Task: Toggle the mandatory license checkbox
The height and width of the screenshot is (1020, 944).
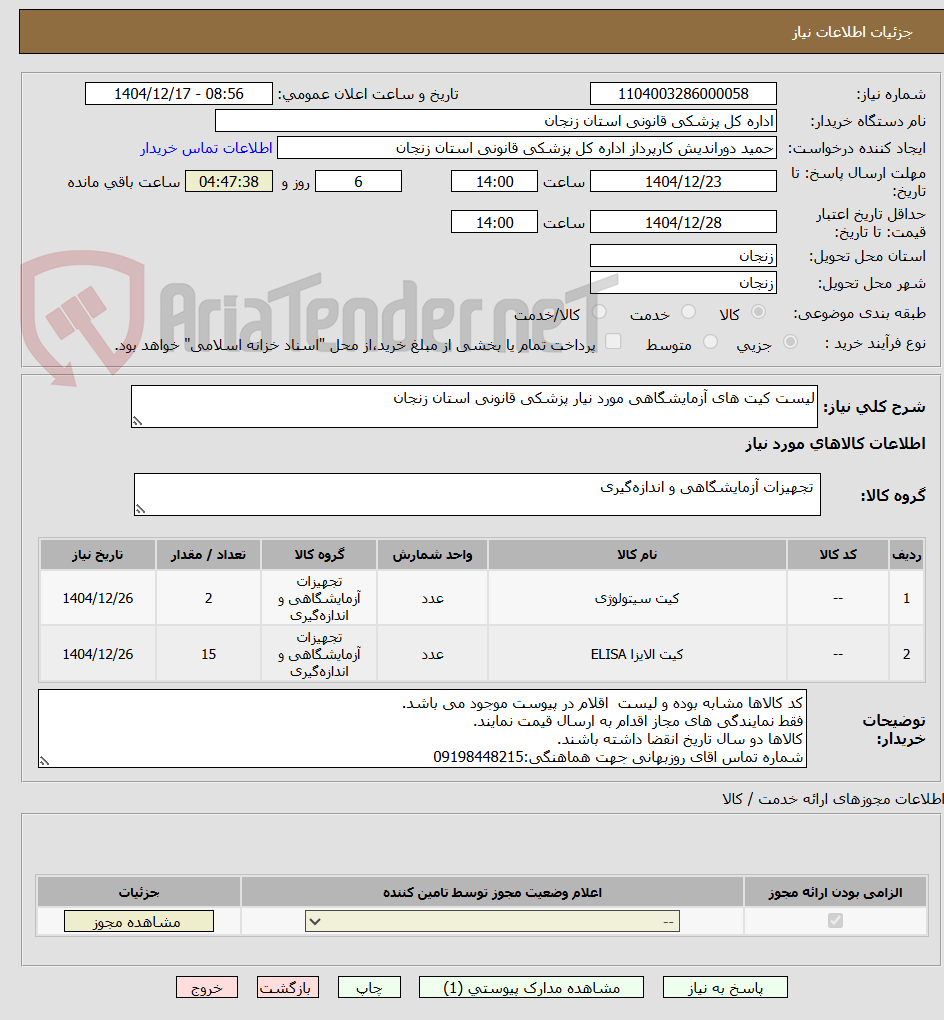Action: click(835, 920)
